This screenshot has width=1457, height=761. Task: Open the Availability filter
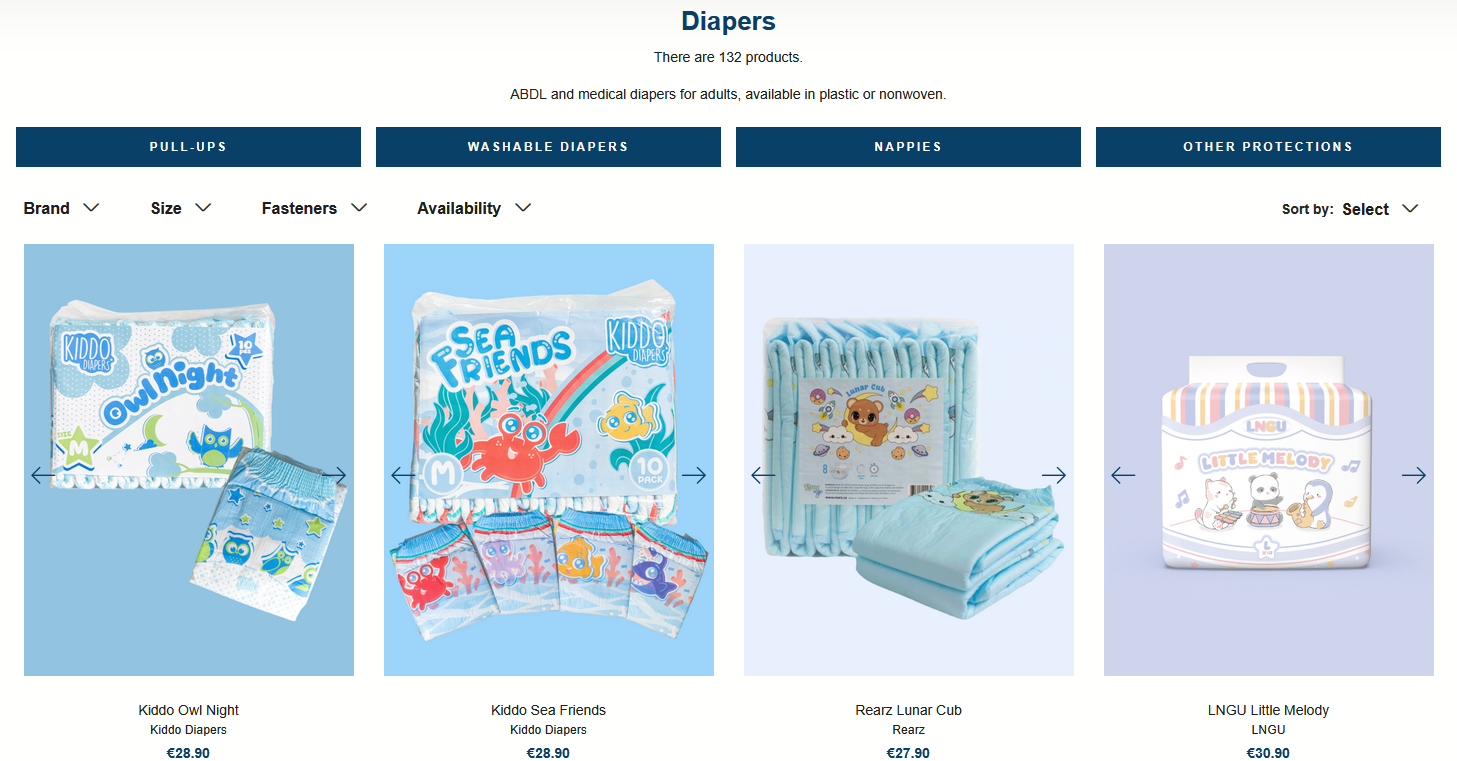(x=474, y=208)
